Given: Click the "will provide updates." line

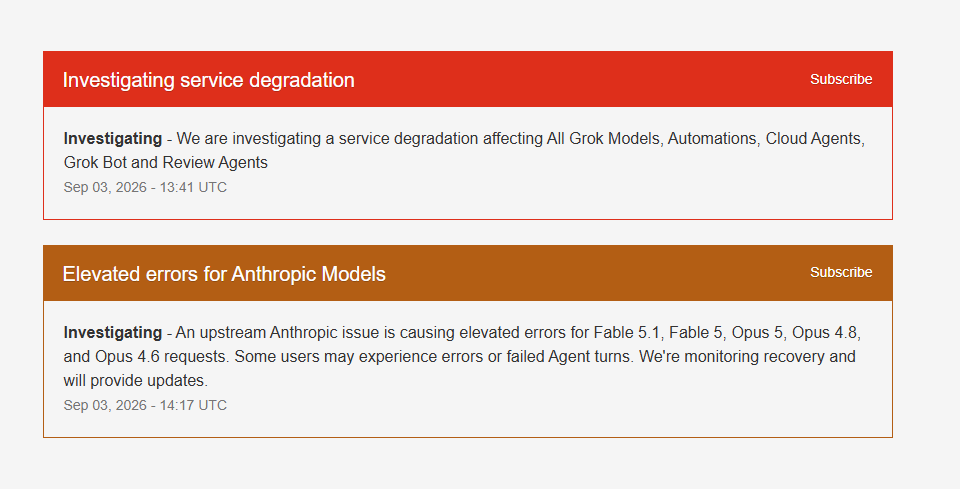Looking at the screenshot, I should [x=136, y=381].
